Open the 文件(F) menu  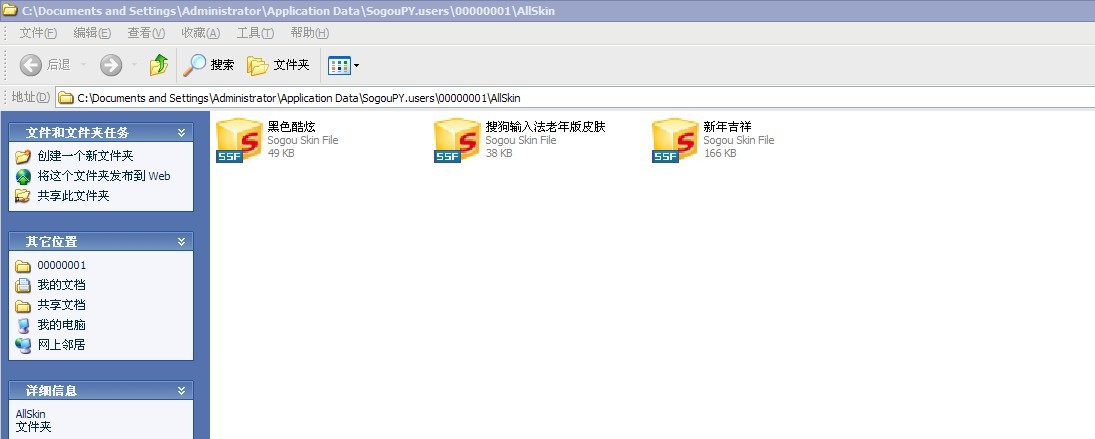click(x=38, y=33)
